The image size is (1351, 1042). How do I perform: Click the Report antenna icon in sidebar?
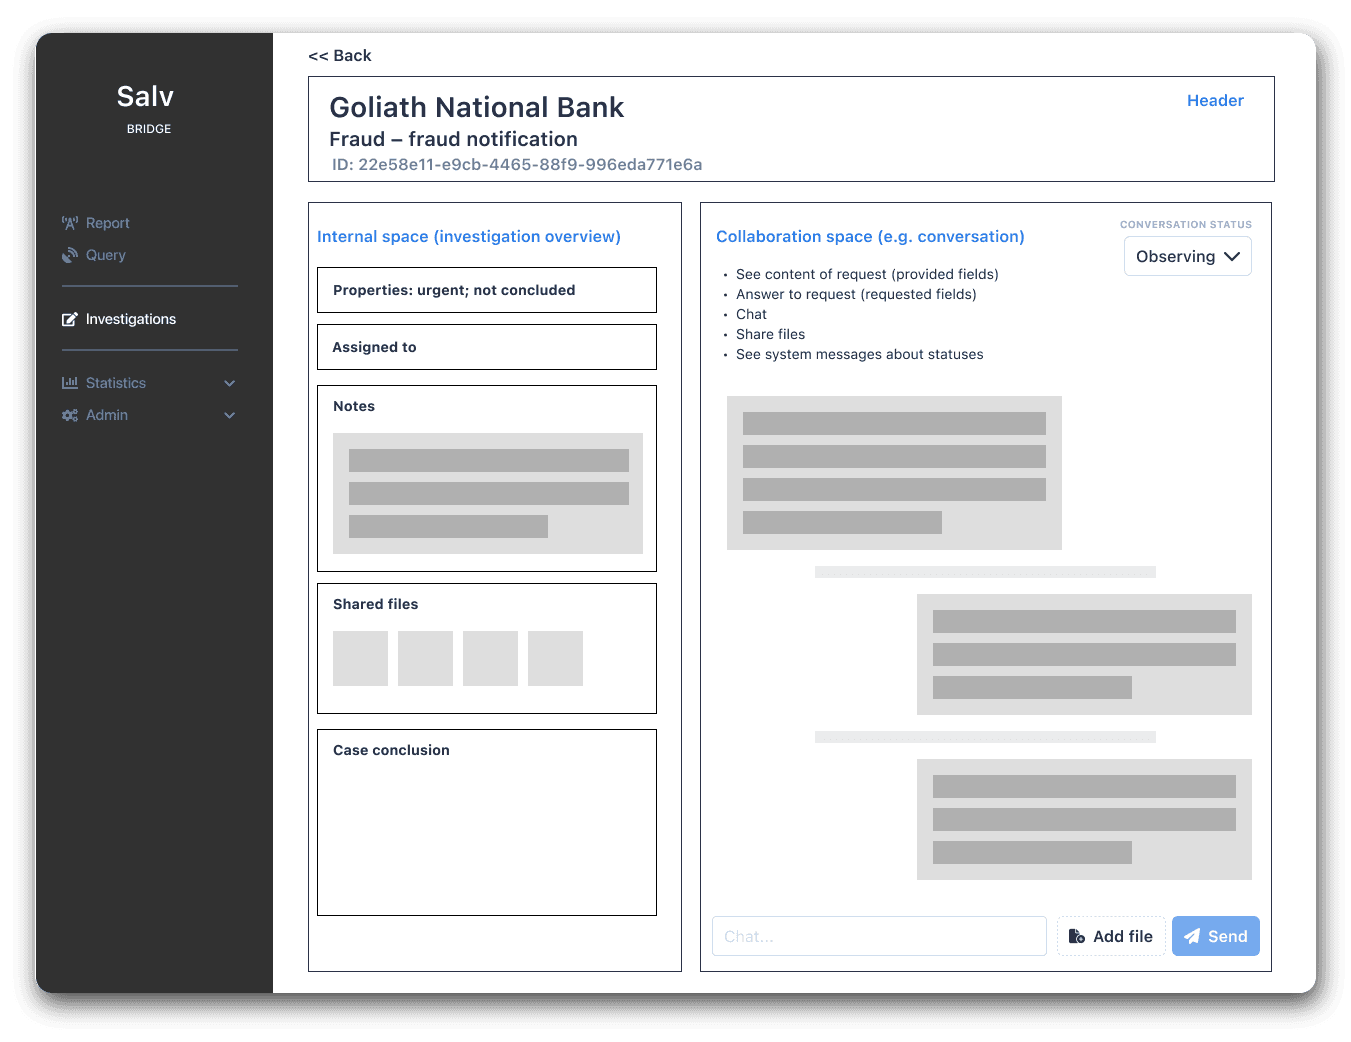69,223
